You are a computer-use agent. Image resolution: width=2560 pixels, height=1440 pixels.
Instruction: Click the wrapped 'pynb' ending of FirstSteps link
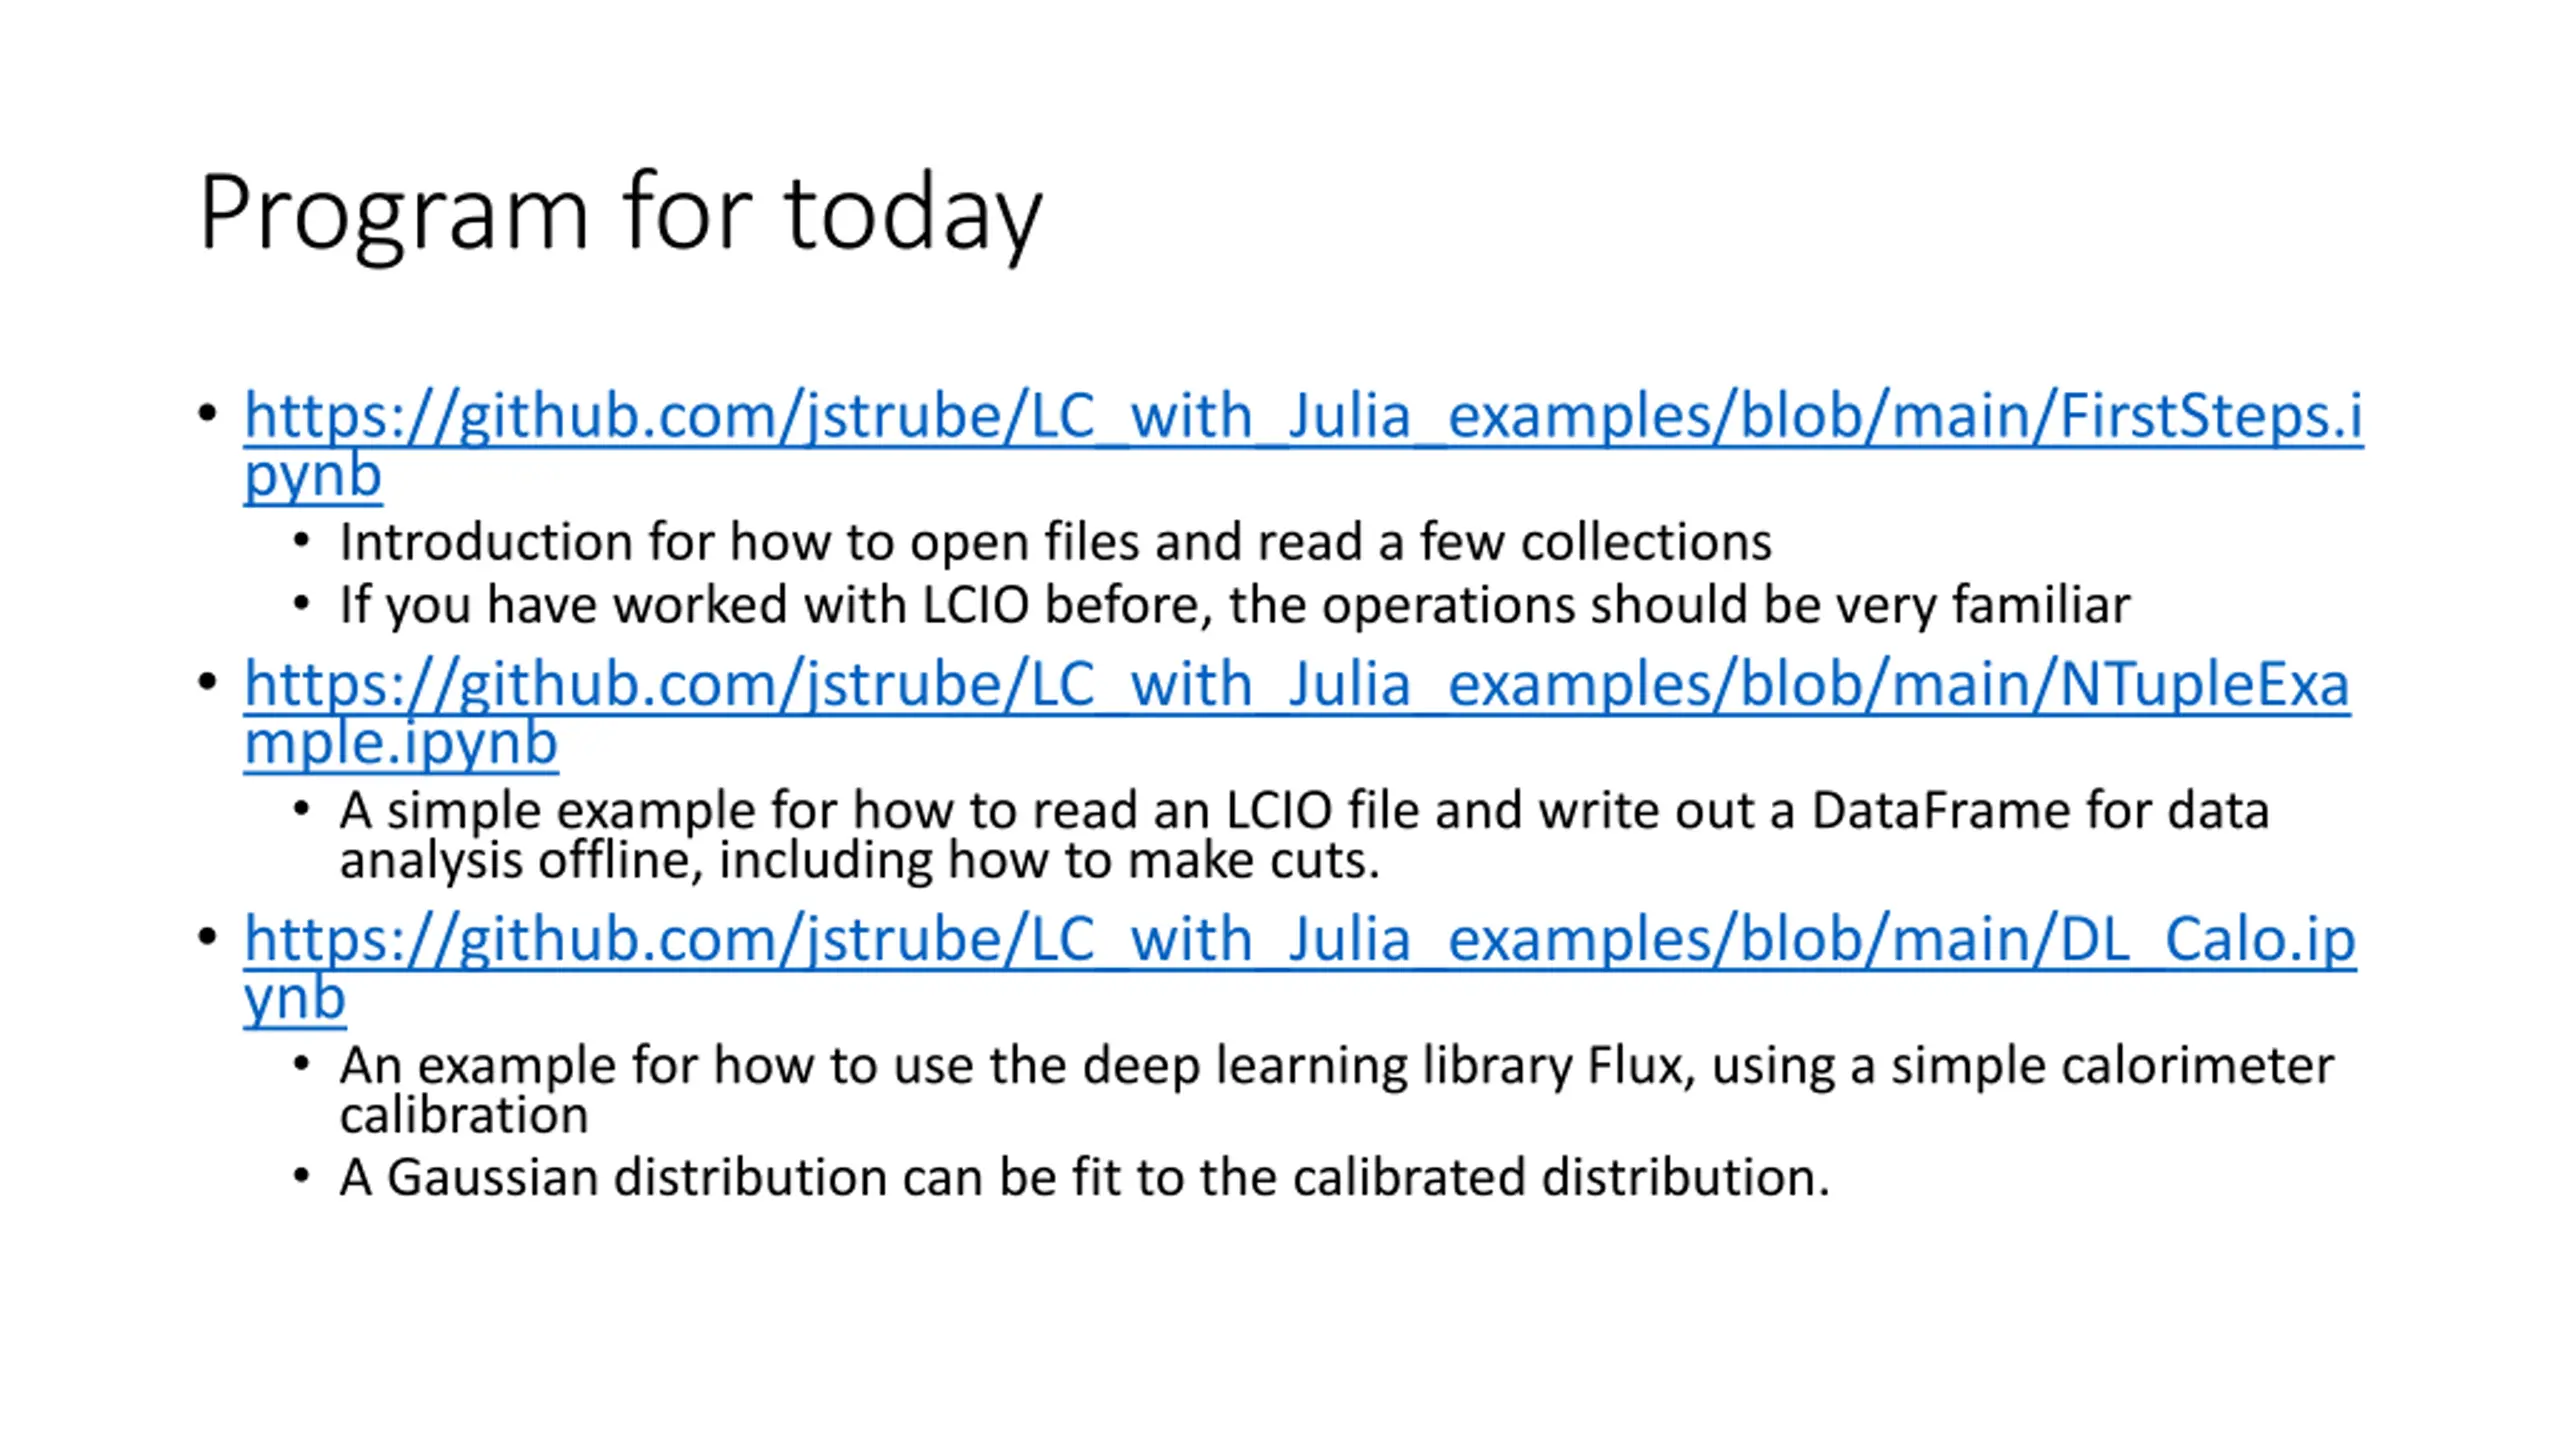(x=313, y=474)
